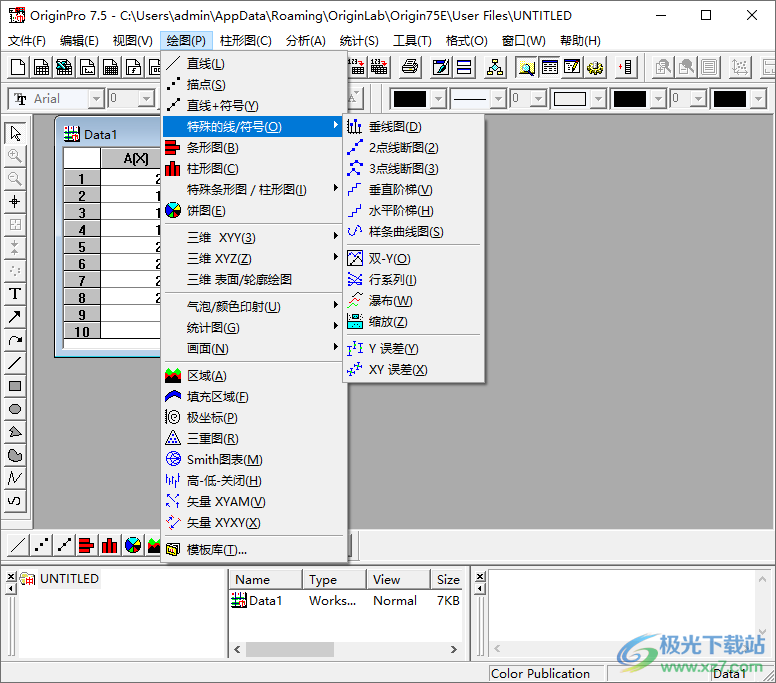Click the Print toolbar icon
Screen dimensions: 776x683
pos(409,67)
